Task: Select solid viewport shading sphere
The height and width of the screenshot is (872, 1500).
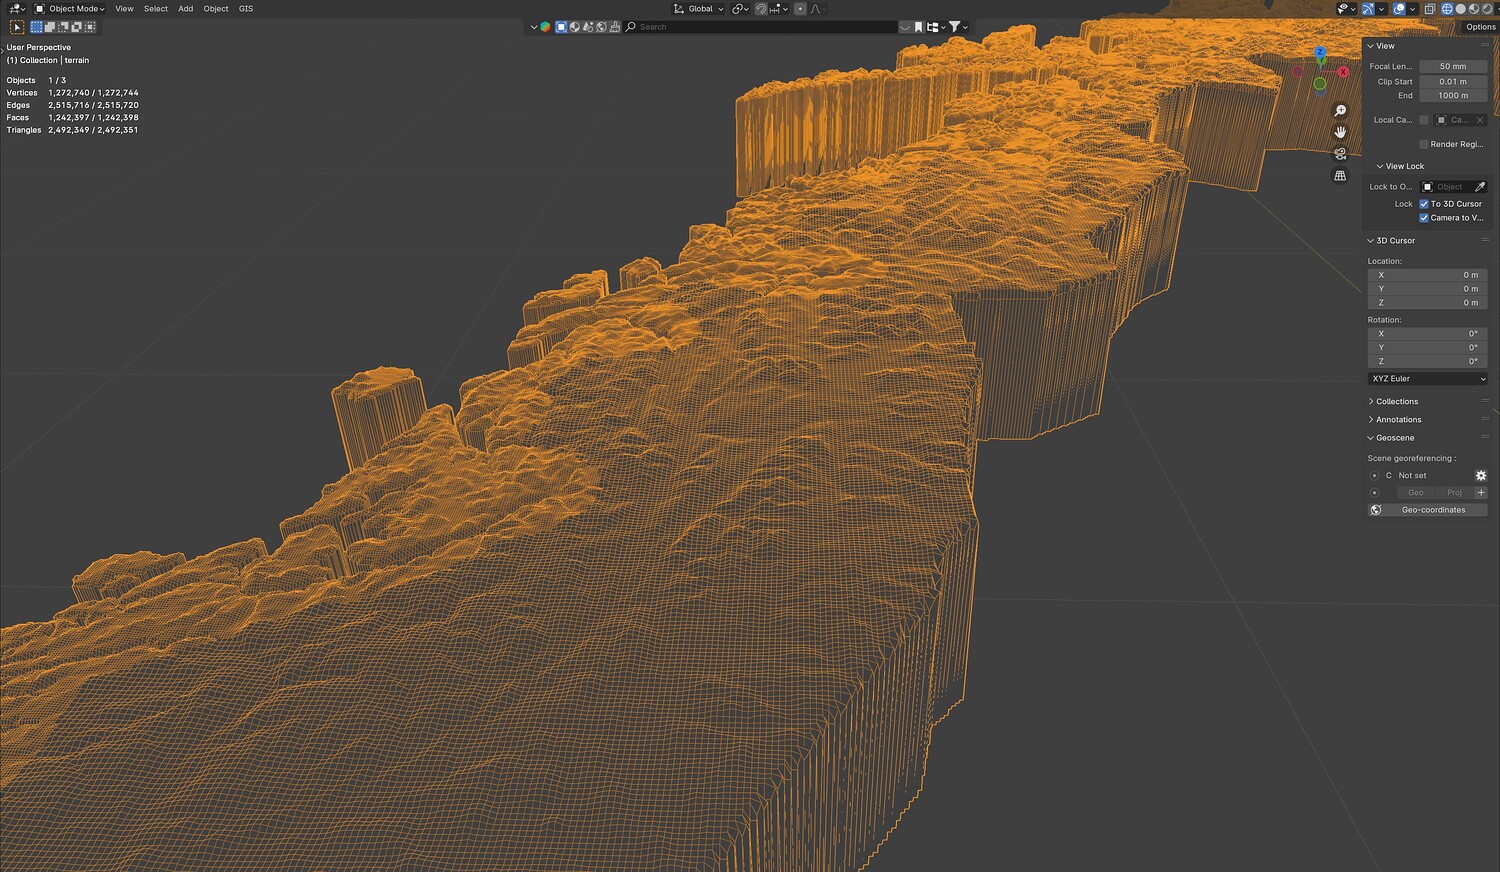Action: pos(1460,9)
